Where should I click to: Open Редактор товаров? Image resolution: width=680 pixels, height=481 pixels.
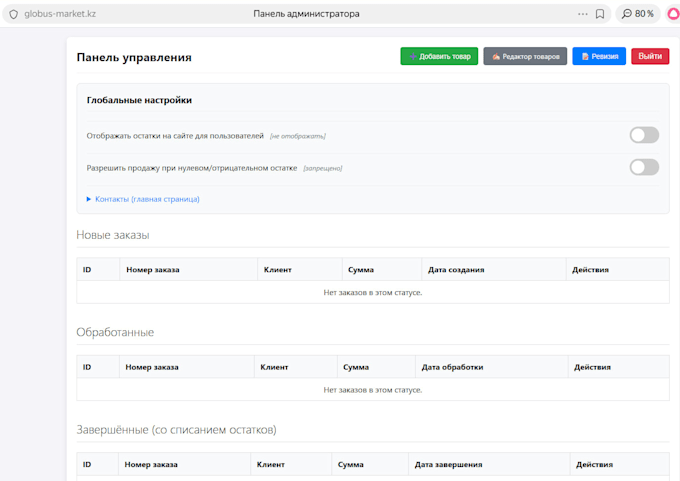pos(525,56)
